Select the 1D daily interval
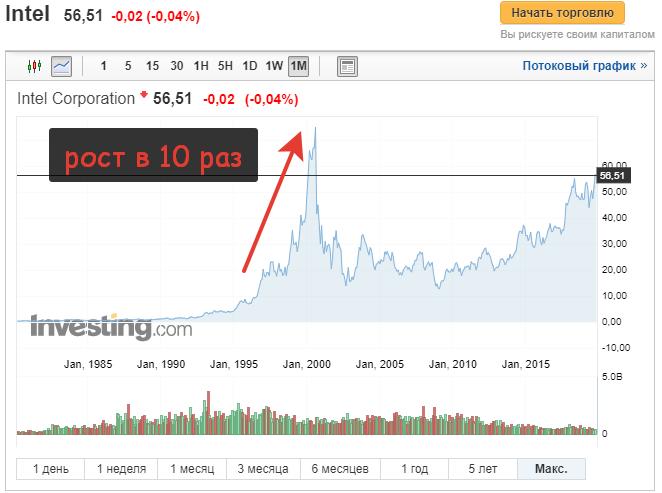This screenshot has width=662, height=493. 250,67
